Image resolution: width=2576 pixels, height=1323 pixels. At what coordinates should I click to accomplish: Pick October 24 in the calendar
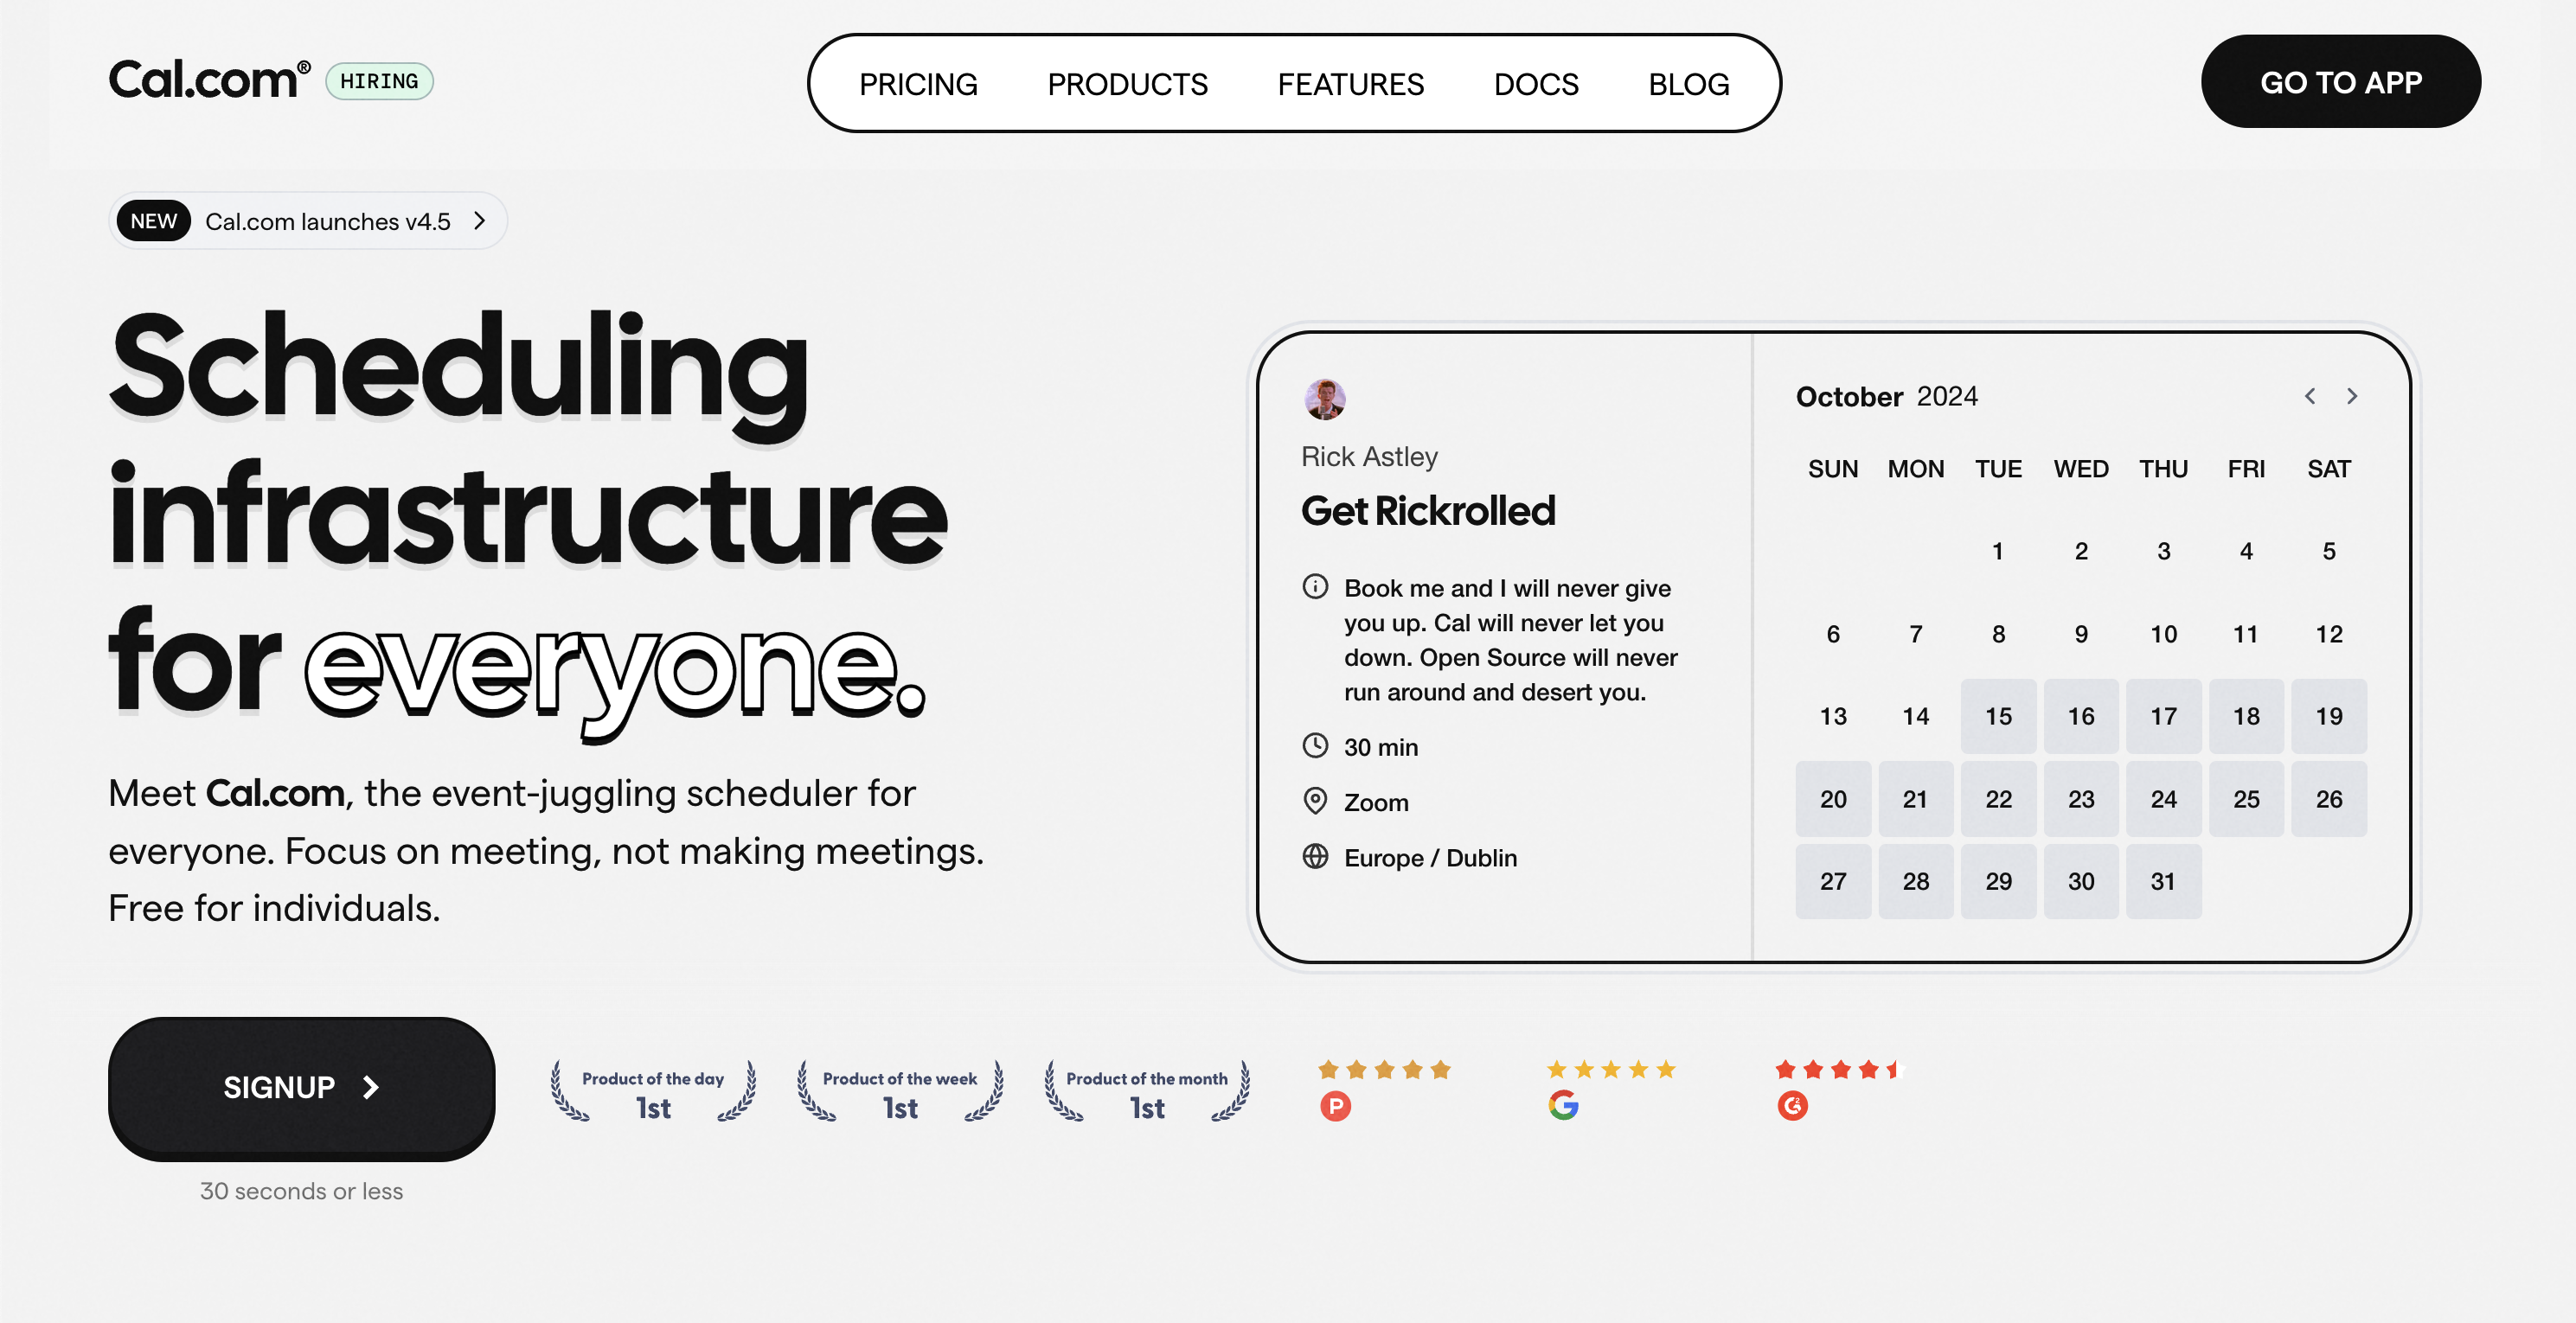point(2163,799)
